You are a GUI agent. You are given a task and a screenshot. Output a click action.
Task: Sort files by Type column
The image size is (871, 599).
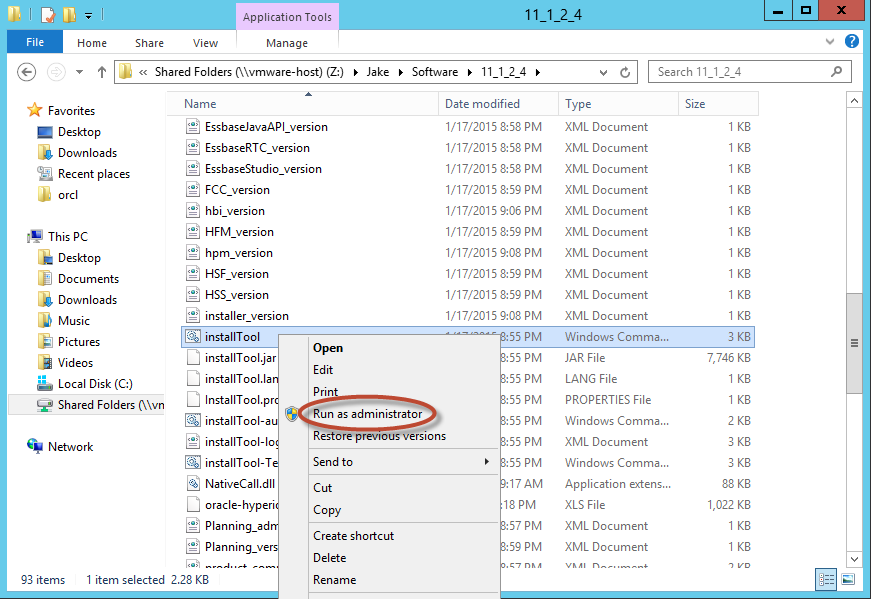click(x=618, y=104)
